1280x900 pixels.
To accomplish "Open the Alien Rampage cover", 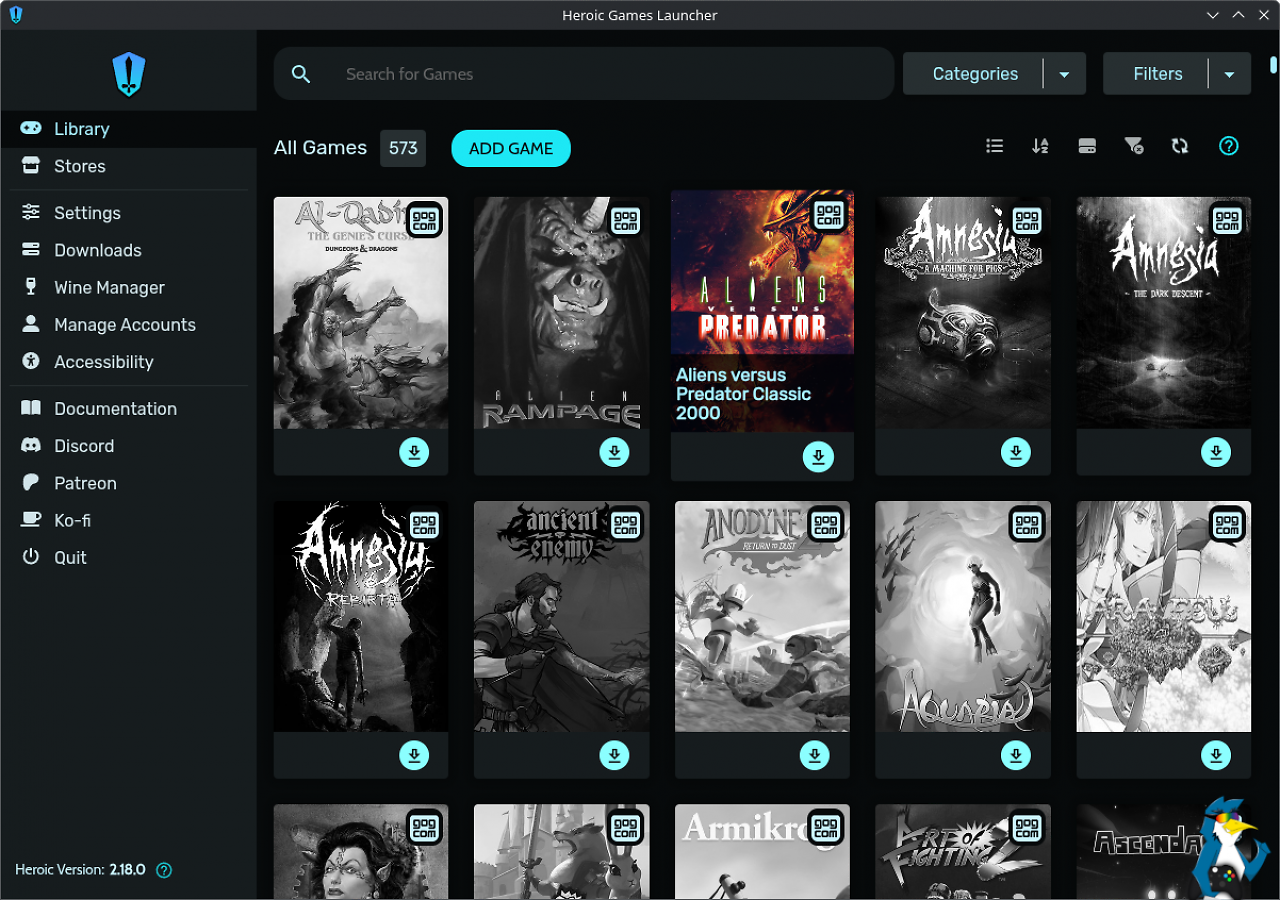I will 561,313.
